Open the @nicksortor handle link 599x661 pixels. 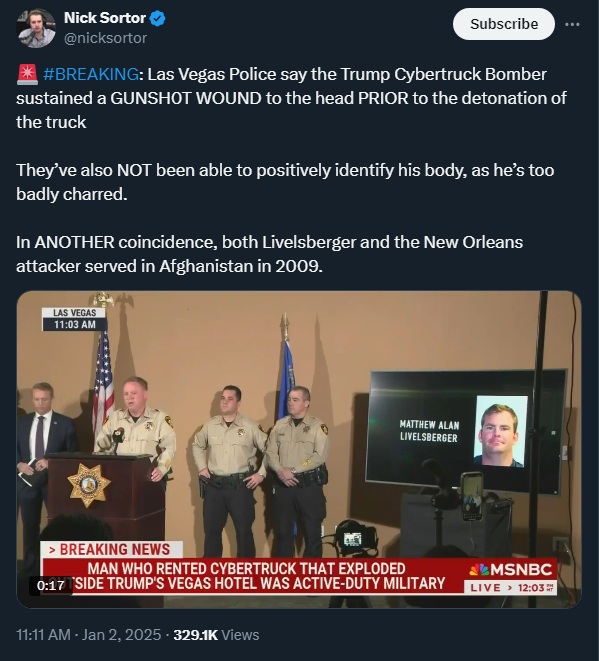tap(105, 38)
